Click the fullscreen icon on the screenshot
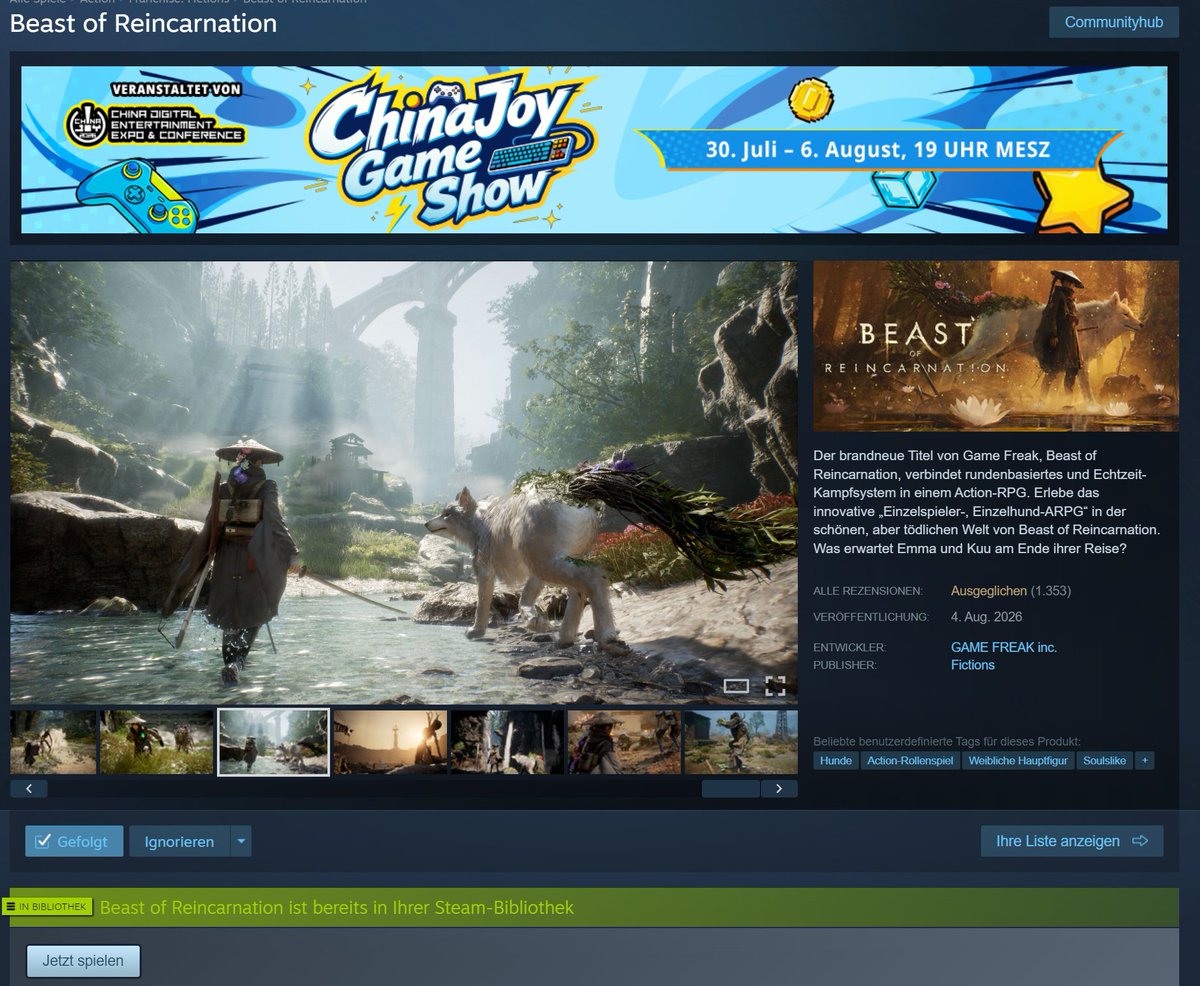The image size is (1200, 986). [775, 686]
